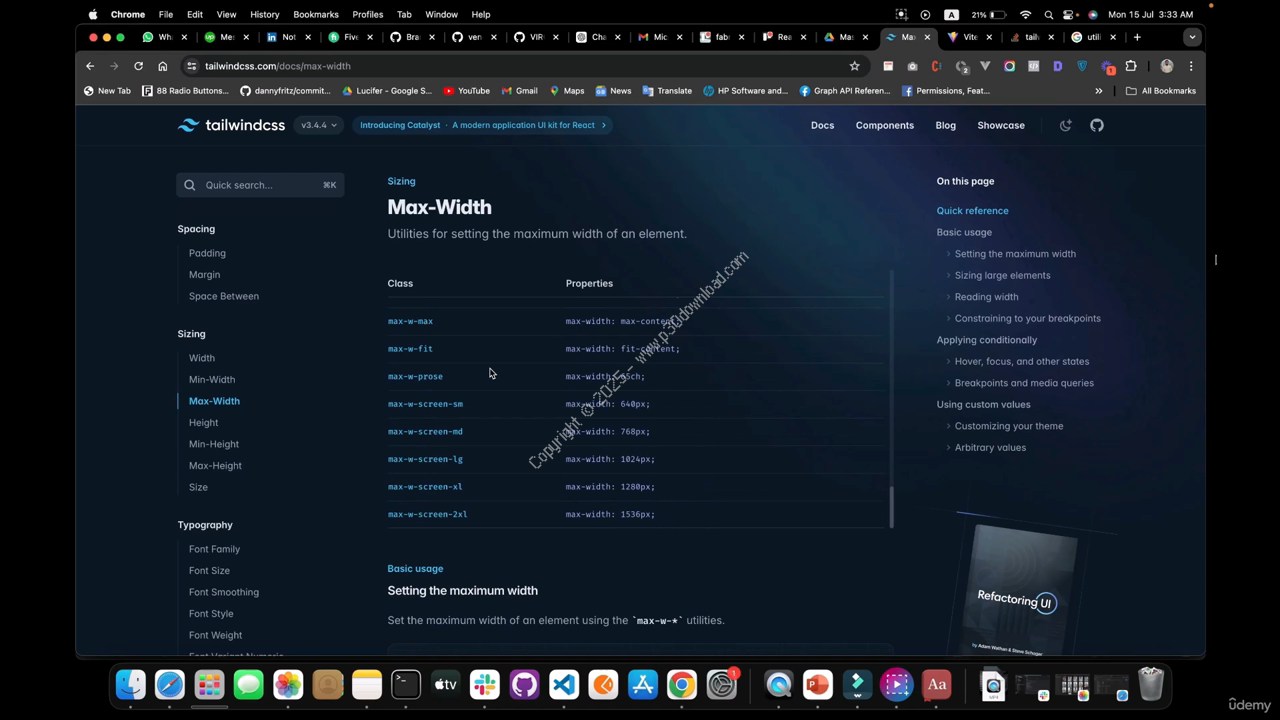Click the browser home icon
Viewport: 1280px width, 720px height.
[x=162, y=66]
